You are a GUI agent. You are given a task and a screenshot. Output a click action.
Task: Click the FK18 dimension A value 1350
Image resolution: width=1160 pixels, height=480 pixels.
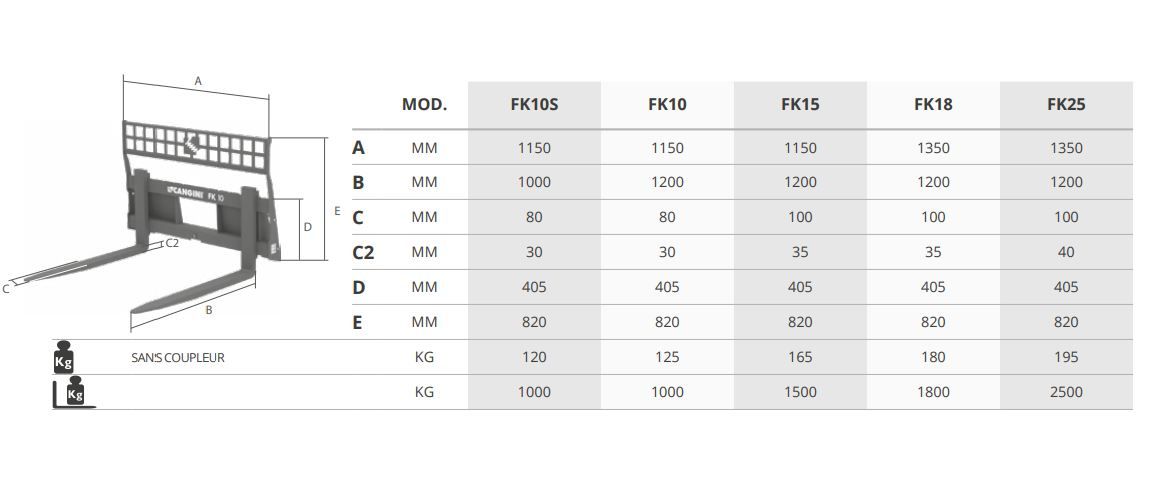tap(933, 148)
